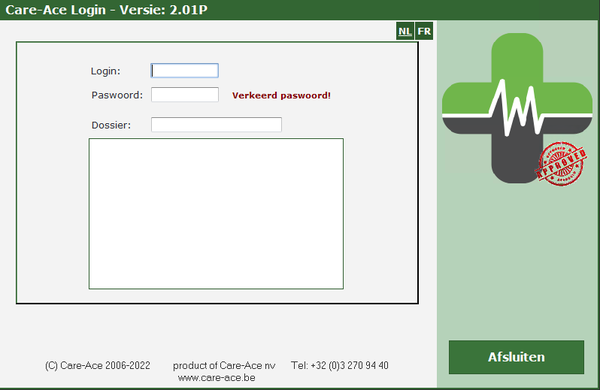Select the Dossier text field
600x390 pixels.
216,124
